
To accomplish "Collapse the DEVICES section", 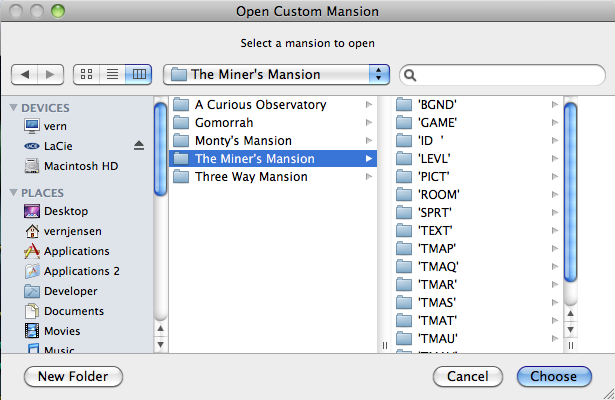I will pyautogui.click(x=13, y=106).
